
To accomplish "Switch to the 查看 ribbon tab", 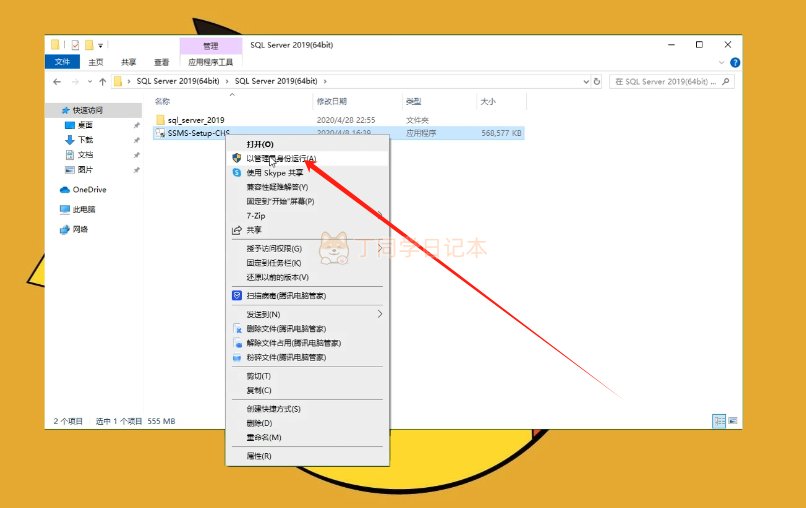I will pos(161,62).
